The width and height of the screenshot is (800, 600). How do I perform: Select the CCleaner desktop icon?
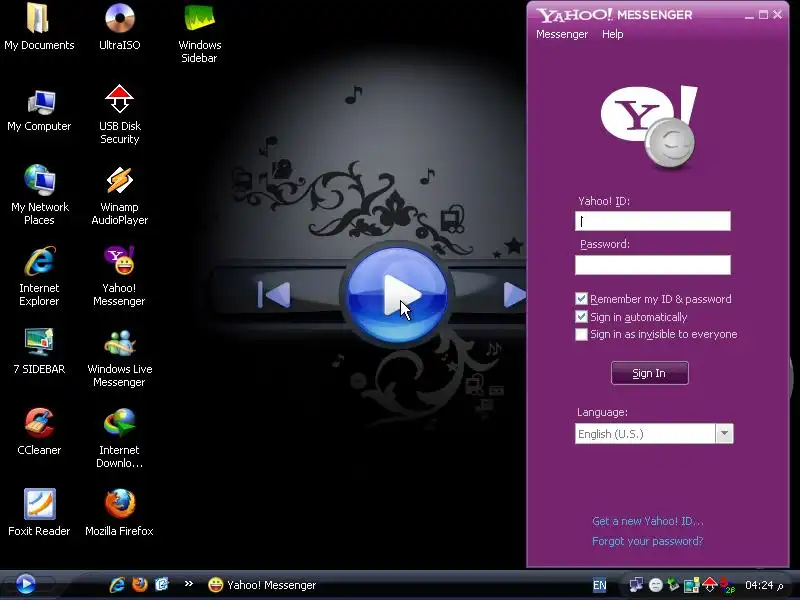[39, 432]
